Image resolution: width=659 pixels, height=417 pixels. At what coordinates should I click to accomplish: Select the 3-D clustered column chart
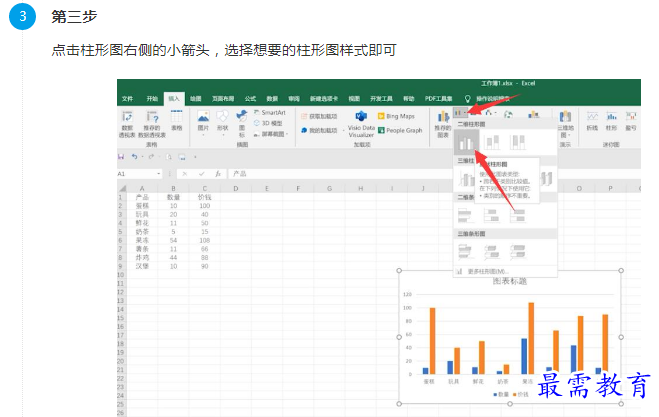pyautogui.click(x=465, y=179)
